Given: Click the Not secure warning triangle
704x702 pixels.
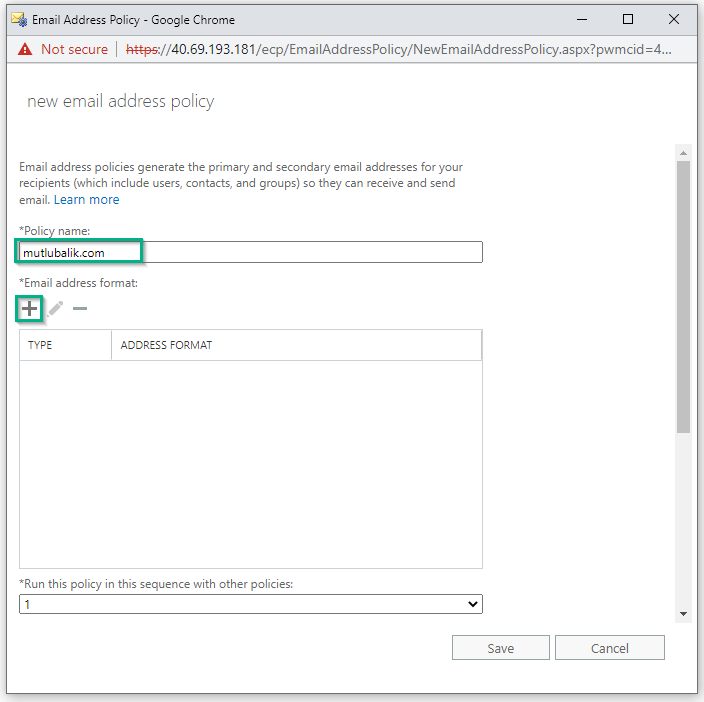Looking at the screenshot, I should pyautogui.click(x=25, y=49).
